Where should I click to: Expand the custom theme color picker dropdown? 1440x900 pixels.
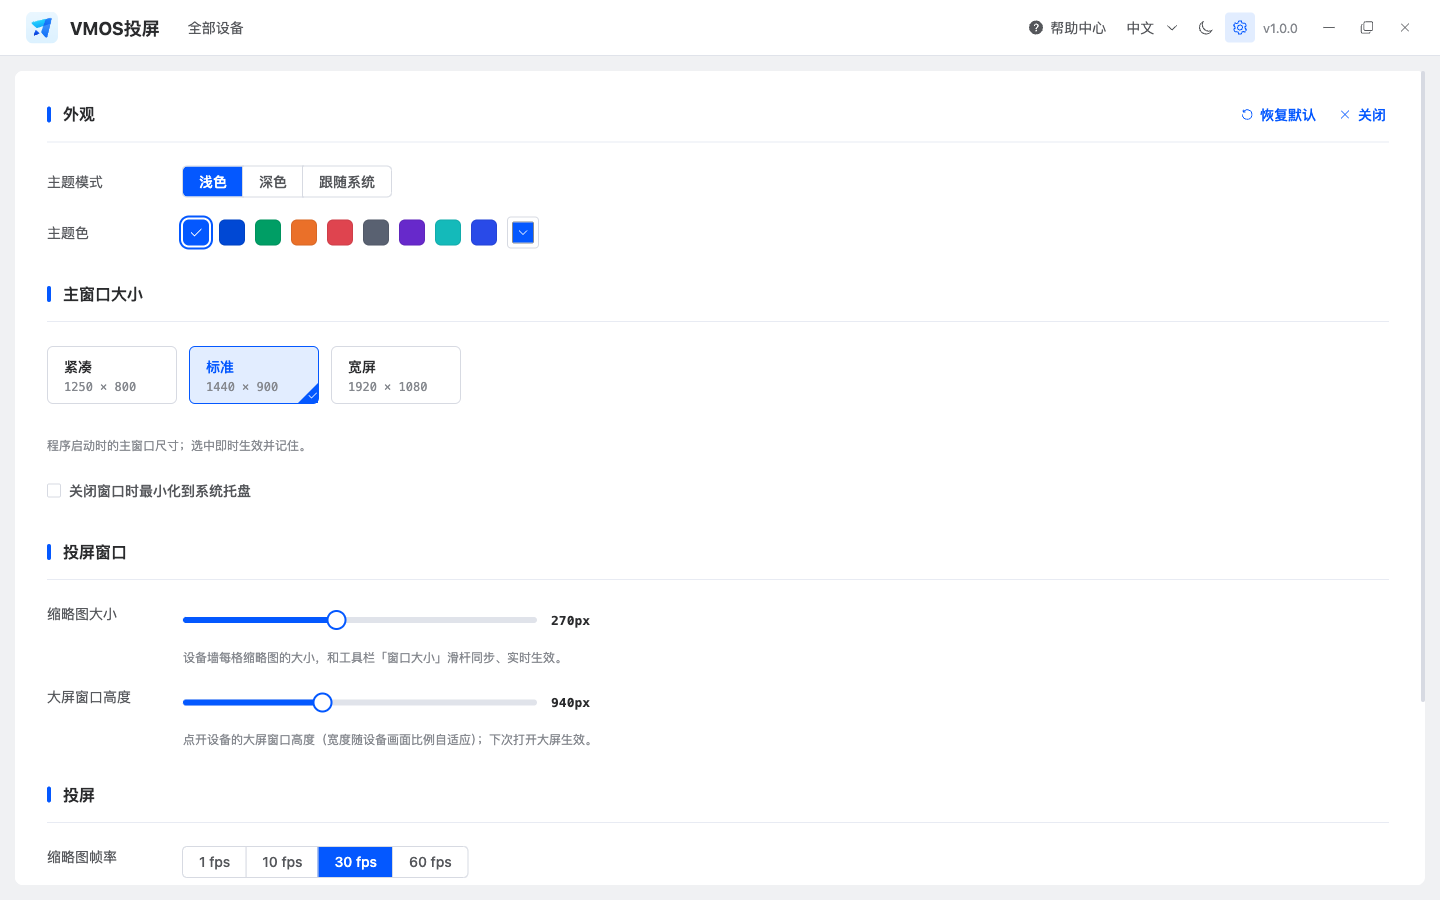tap(523, 233)
